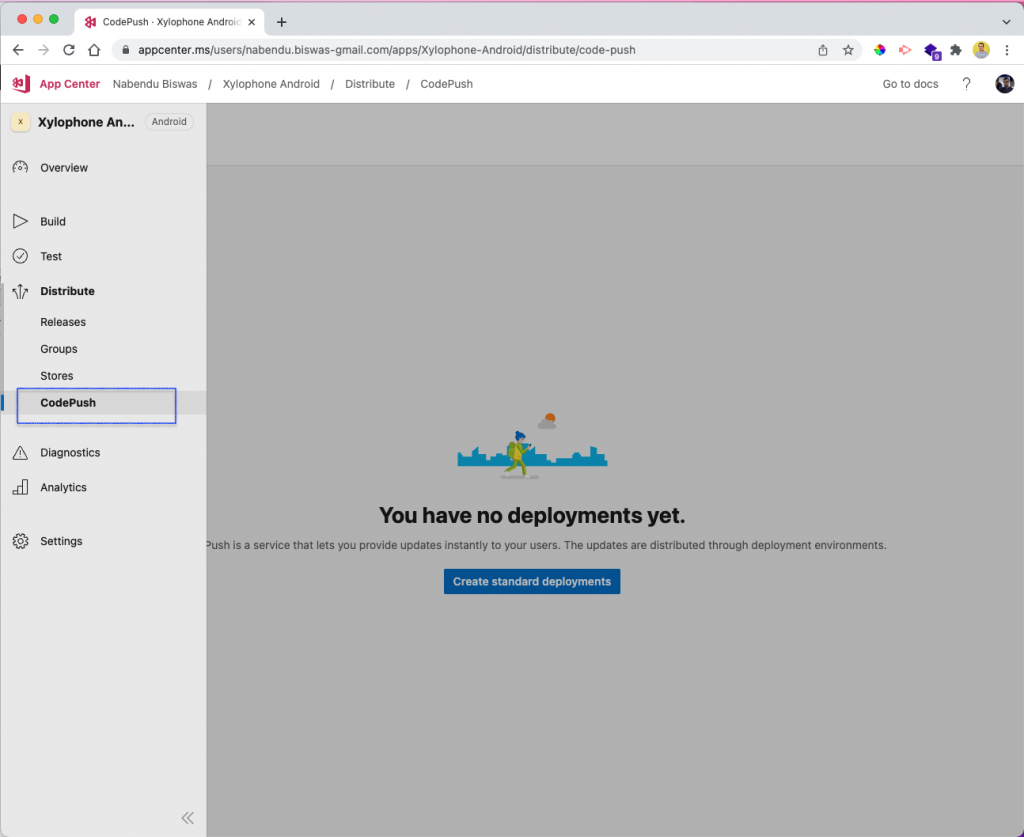
Task: Open Settings in sidebar
Action: [61, 541]
